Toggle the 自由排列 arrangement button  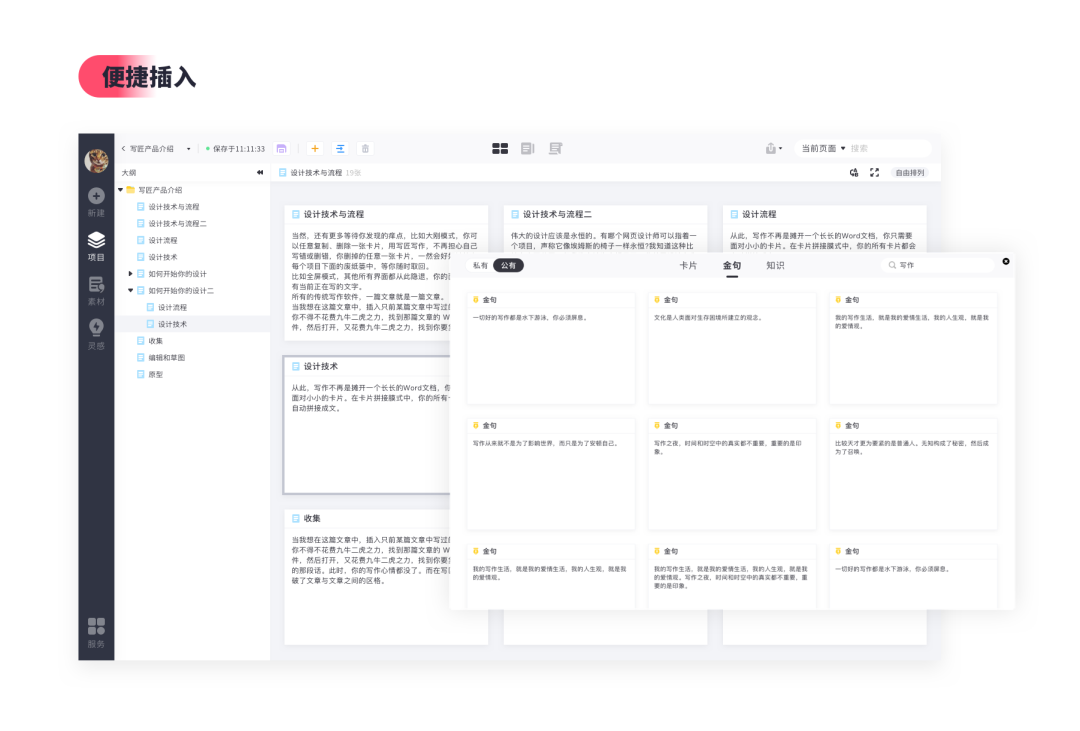pyautogui.click(x=910, y=172)
